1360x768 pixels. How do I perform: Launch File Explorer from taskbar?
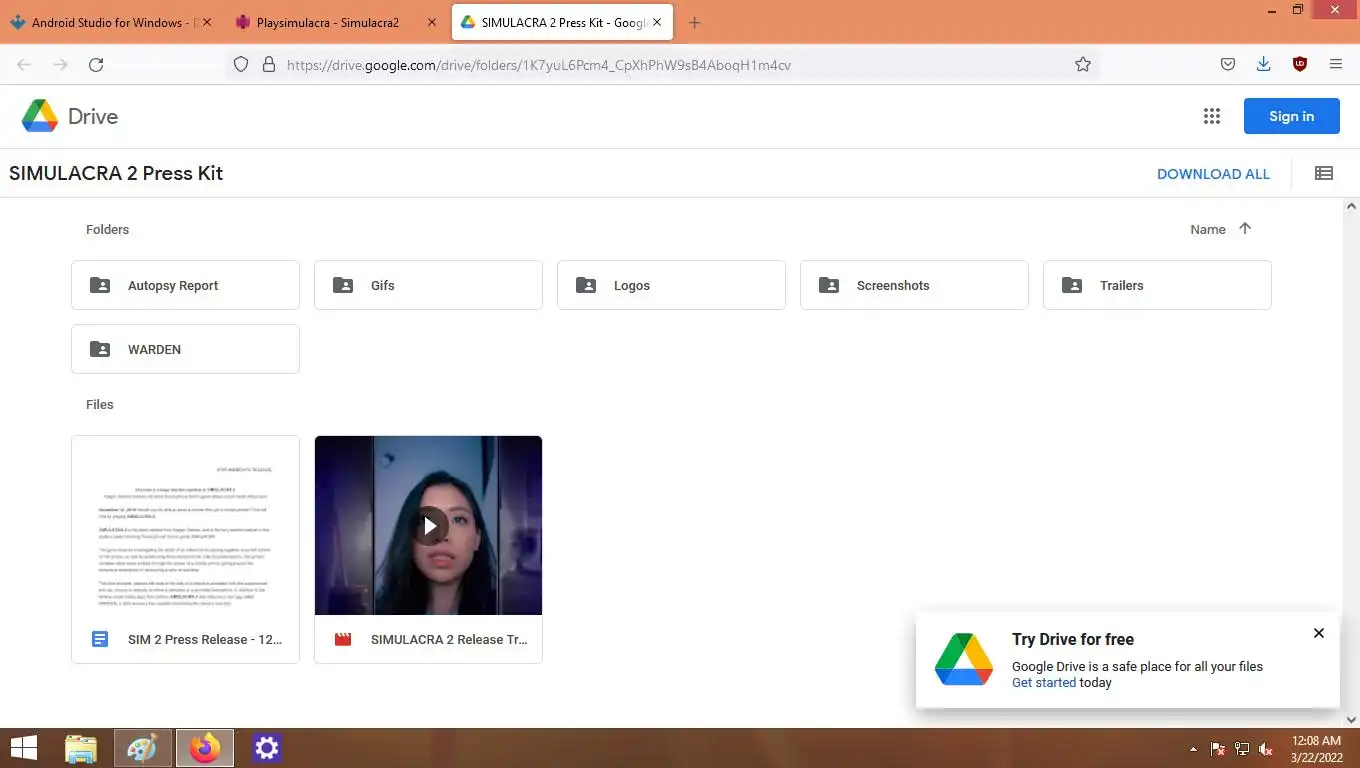(x=81, y=748)
